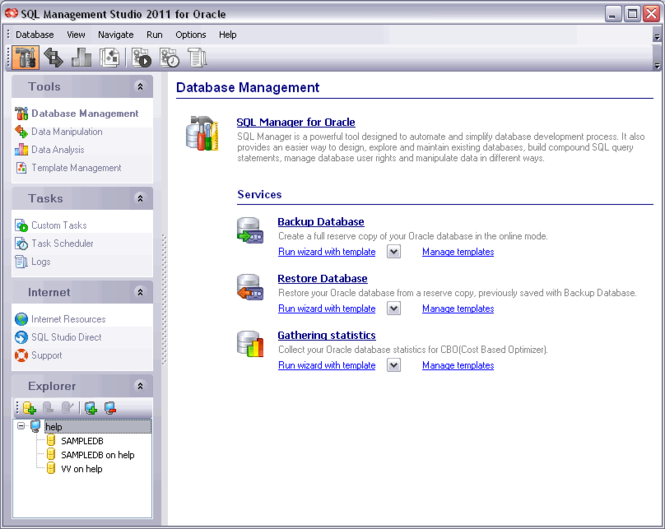665x529 pixels.
Task: Click the Gathering statistics service icon
Action: (x=250, y=344)
